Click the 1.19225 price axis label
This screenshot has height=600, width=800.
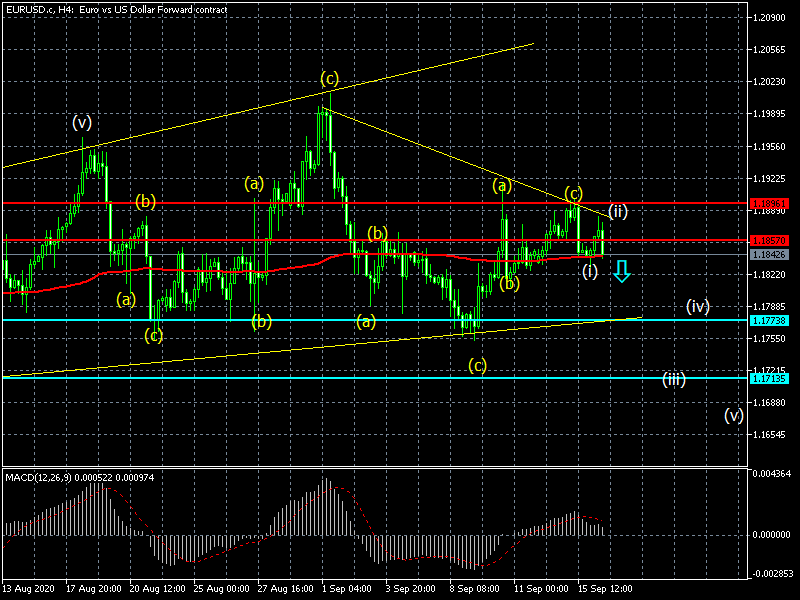[x=769, y=179]
